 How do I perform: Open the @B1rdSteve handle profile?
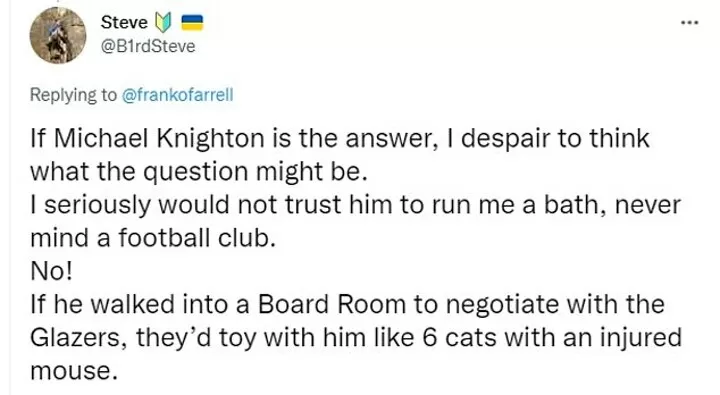148,46
